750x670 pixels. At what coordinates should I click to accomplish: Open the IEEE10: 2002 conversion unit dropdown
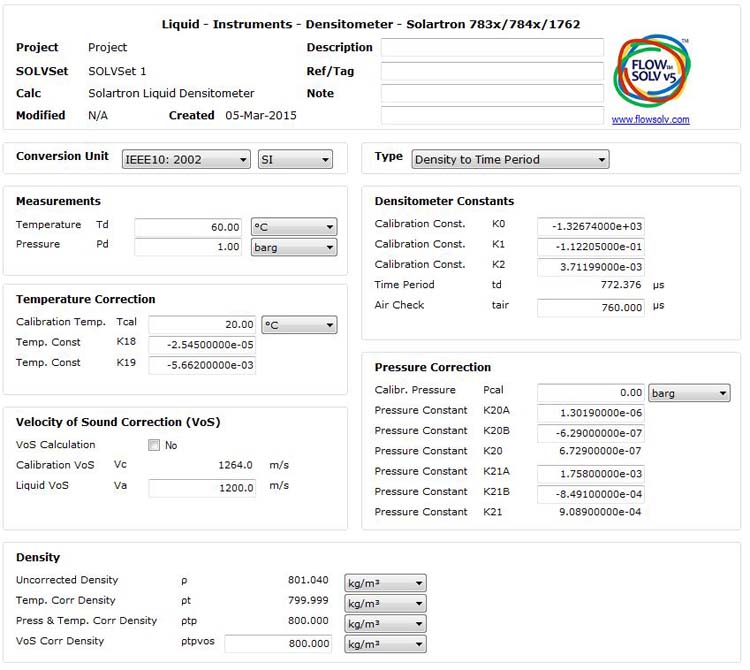pos(186,159)
